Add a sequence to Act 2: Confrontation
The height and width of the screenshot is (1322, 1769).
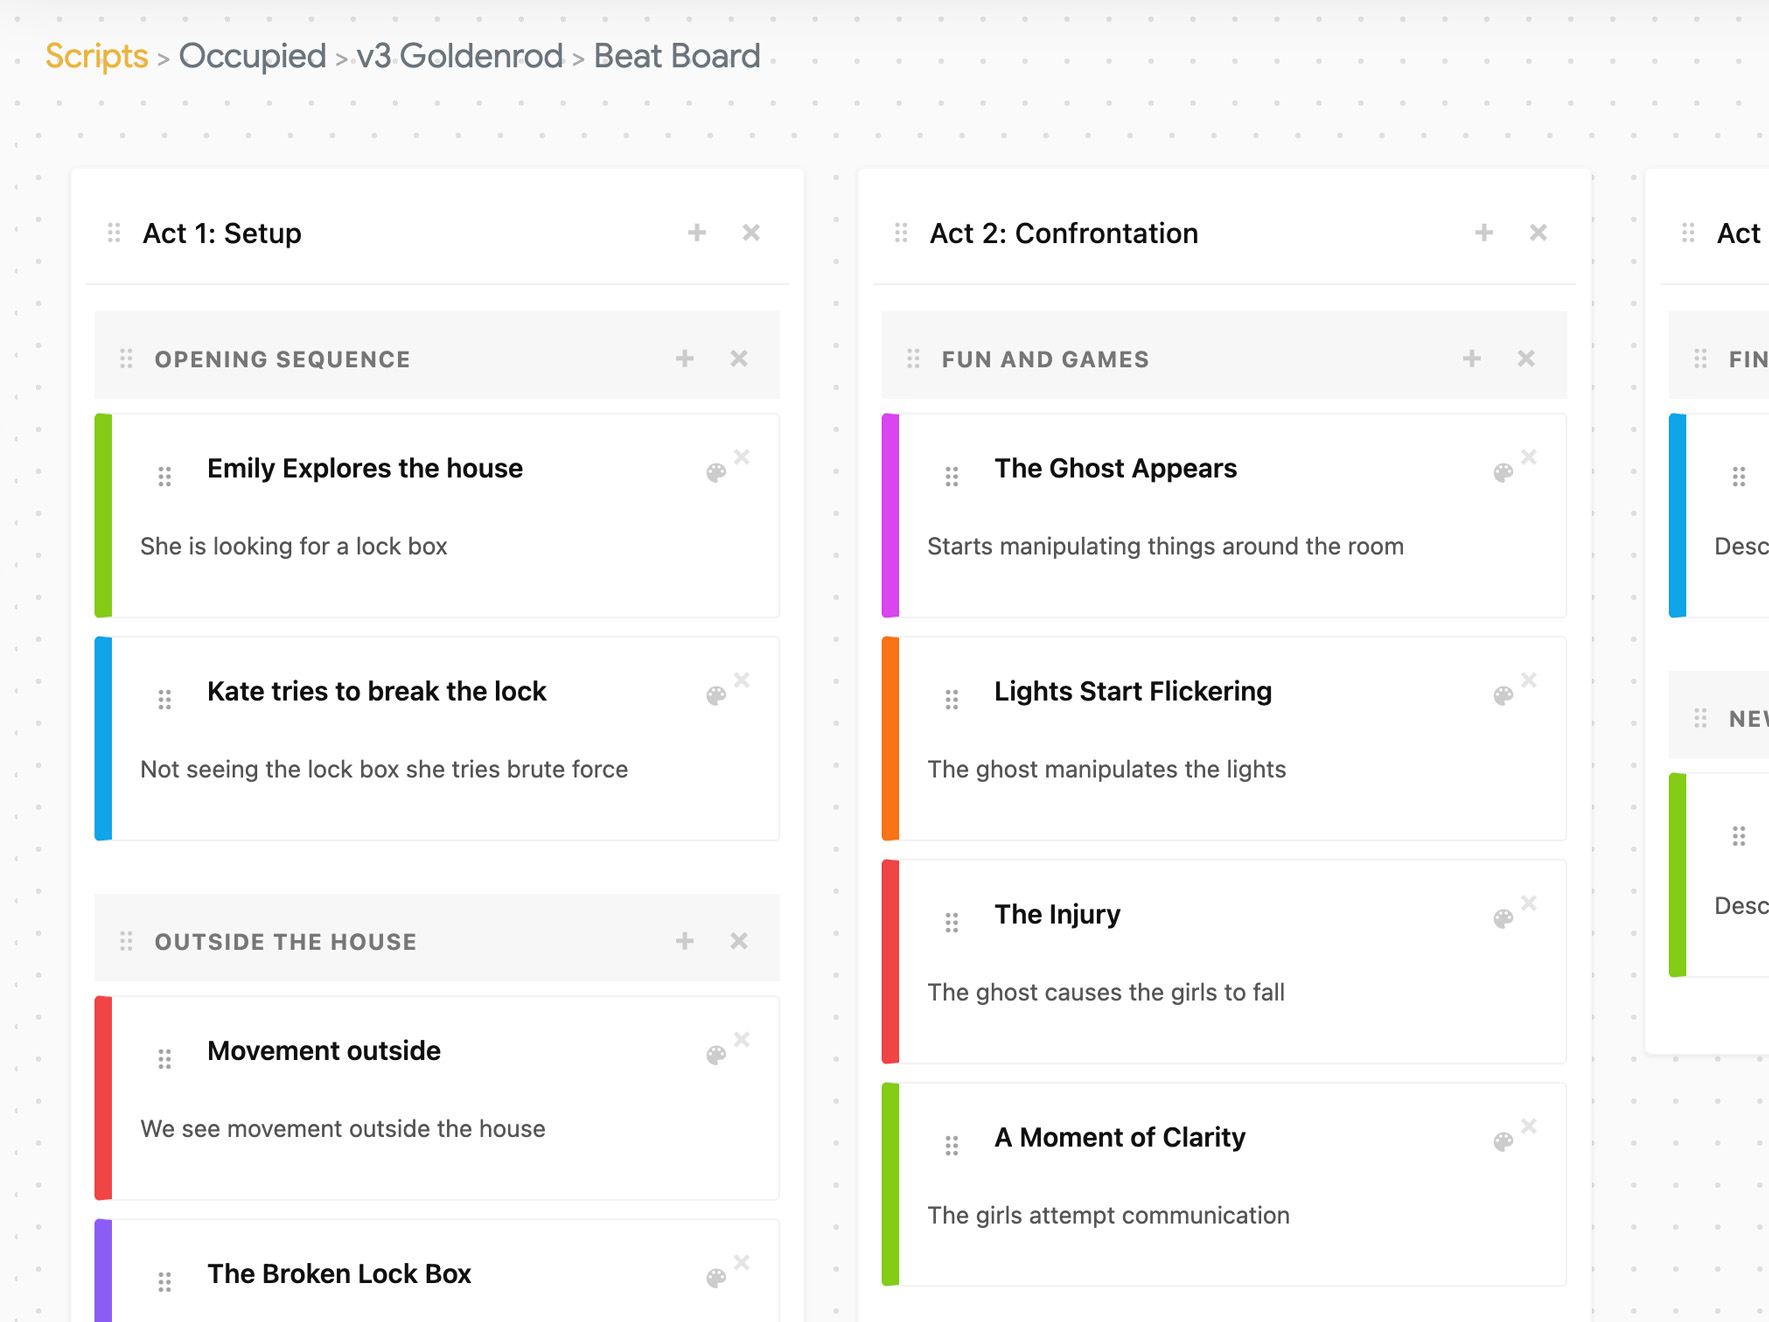click(1484, 233)
